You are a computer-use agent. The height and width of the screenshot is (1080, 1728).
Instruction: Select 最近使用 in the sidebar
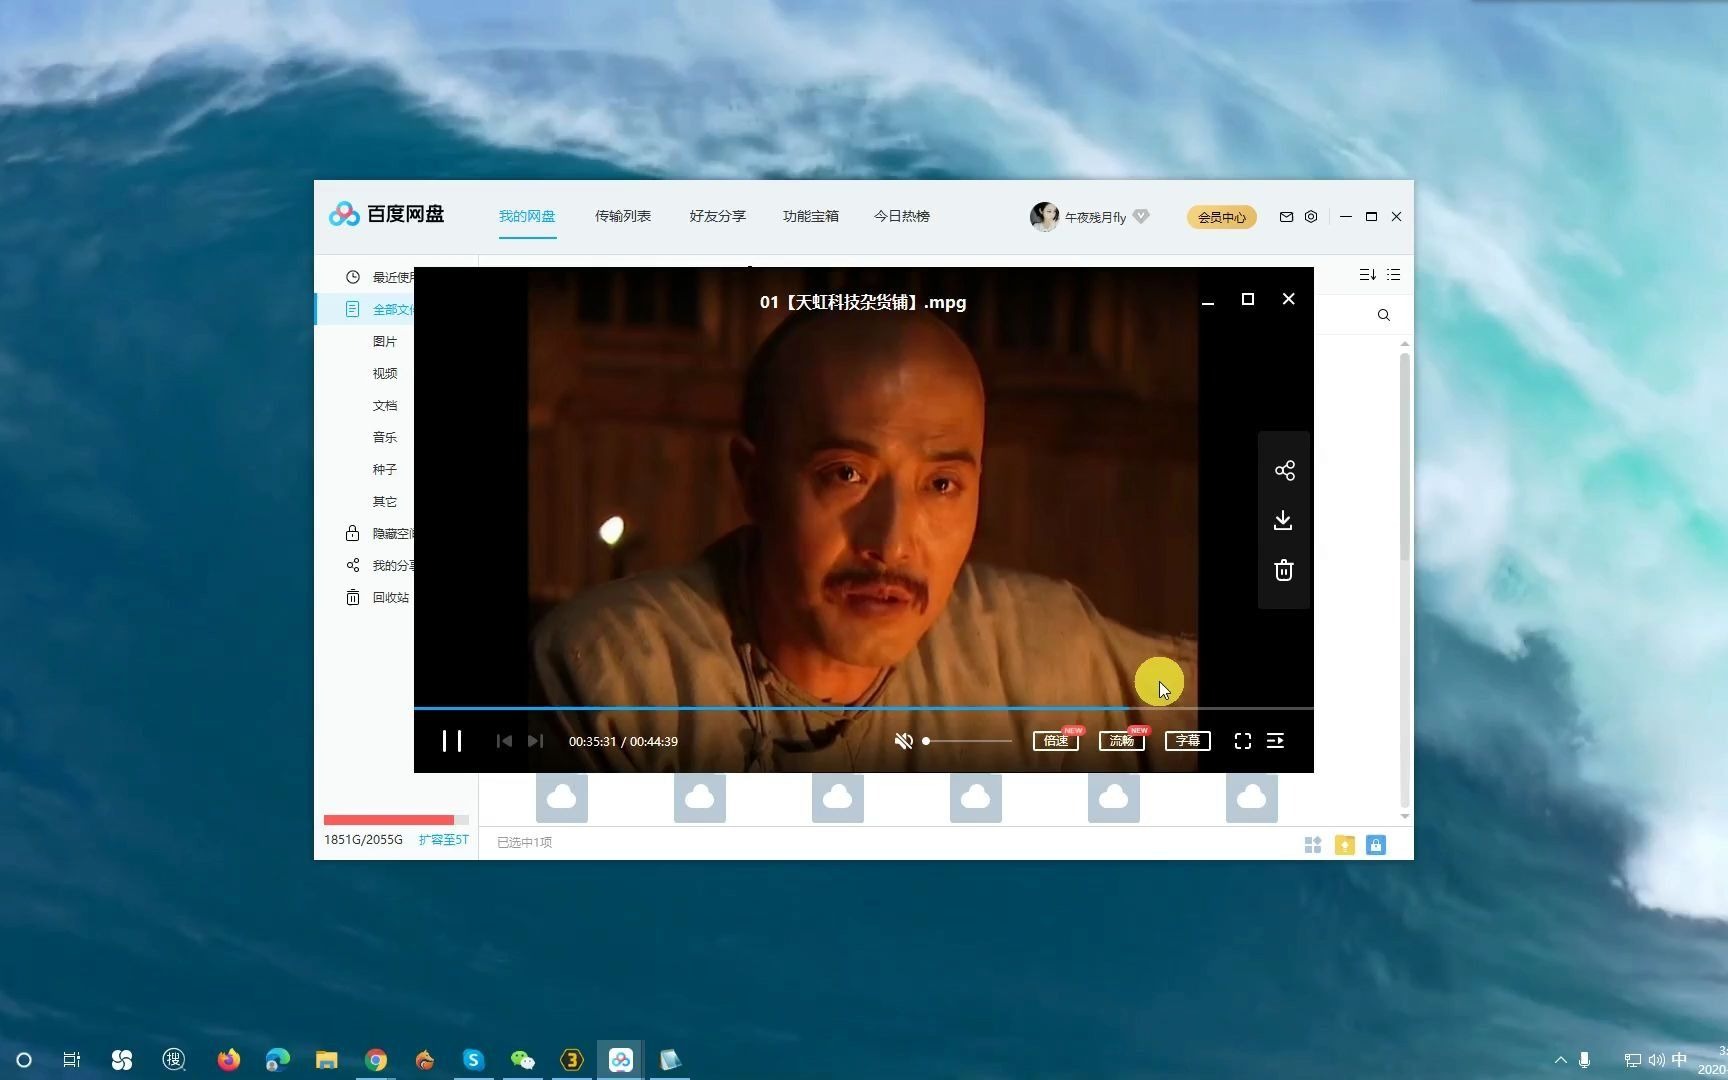click(x=380, y=277)
